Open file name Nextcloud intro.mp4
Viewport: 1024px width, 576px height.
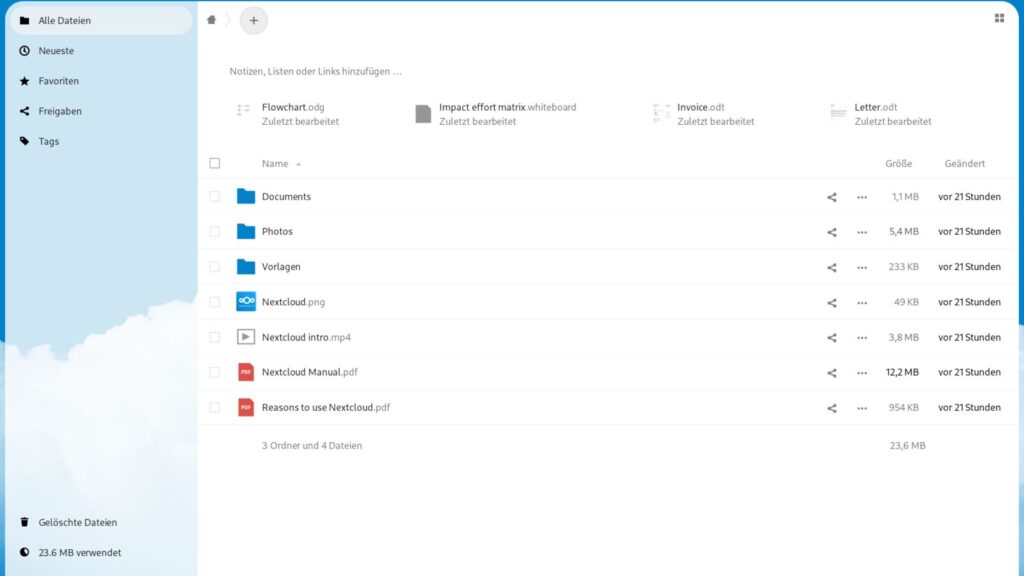click(x=306, y=337)
